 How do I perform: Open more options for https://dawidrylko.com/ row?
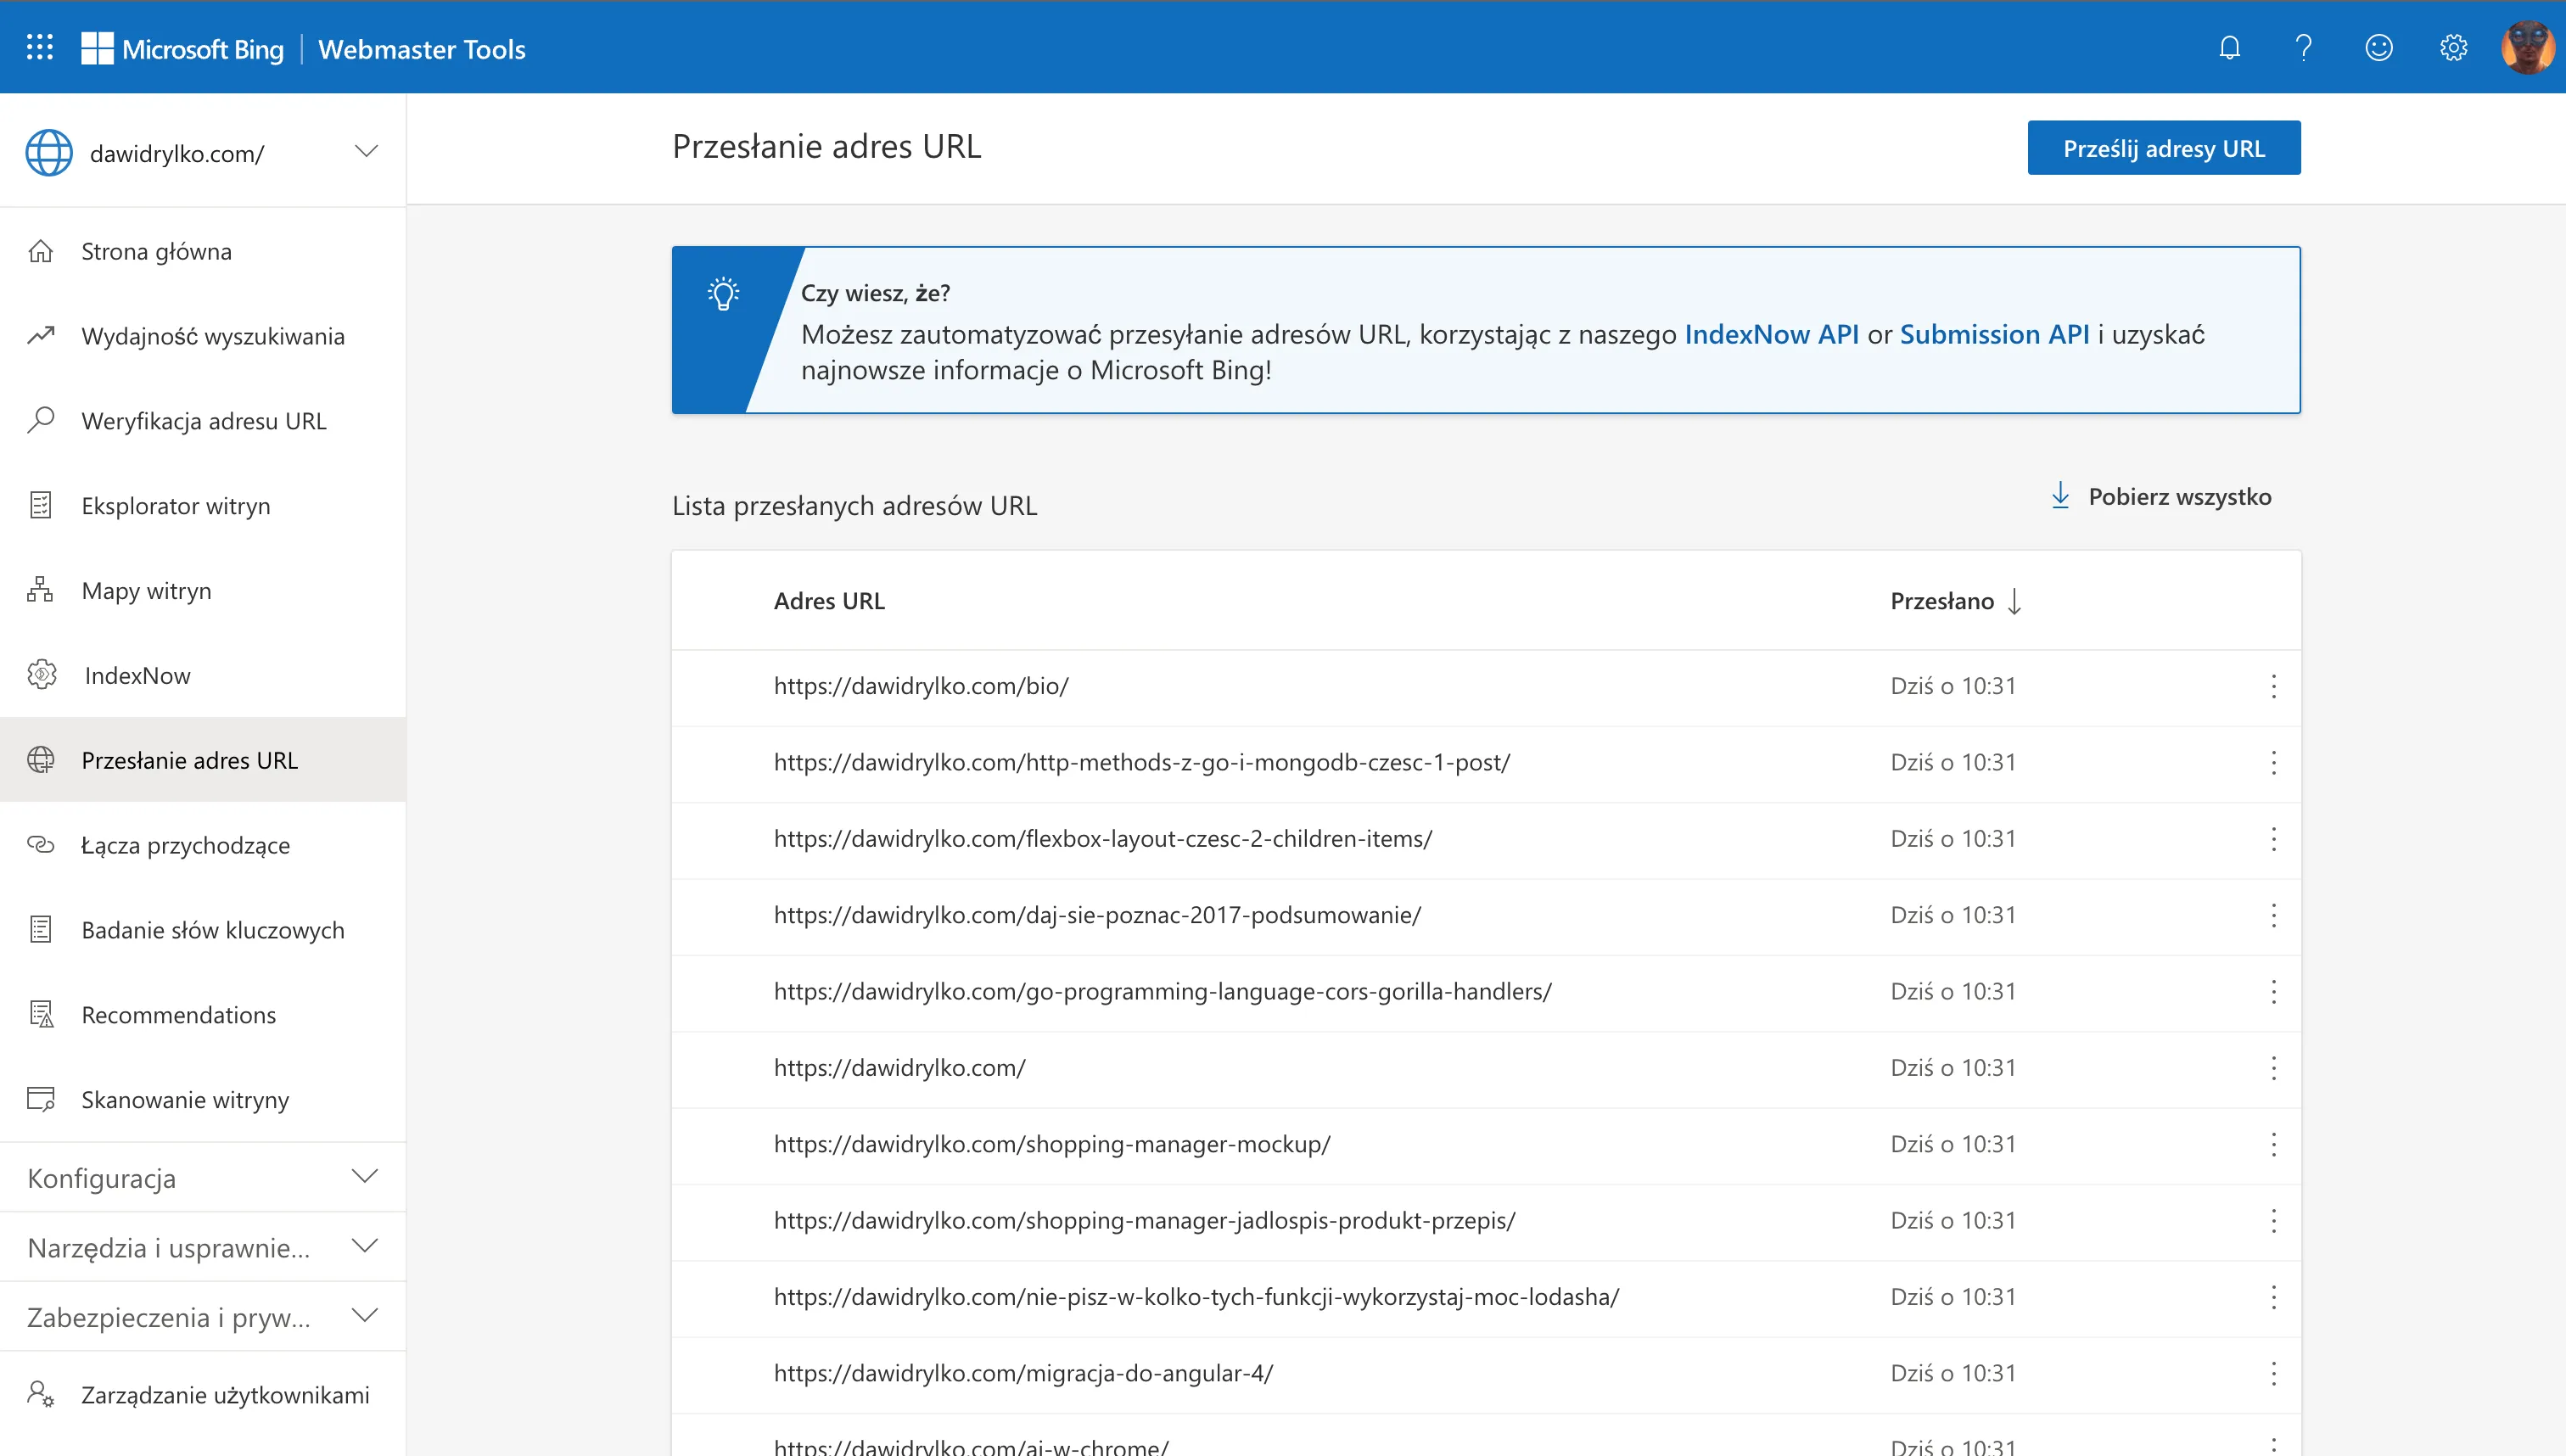coord(2274,1068)
